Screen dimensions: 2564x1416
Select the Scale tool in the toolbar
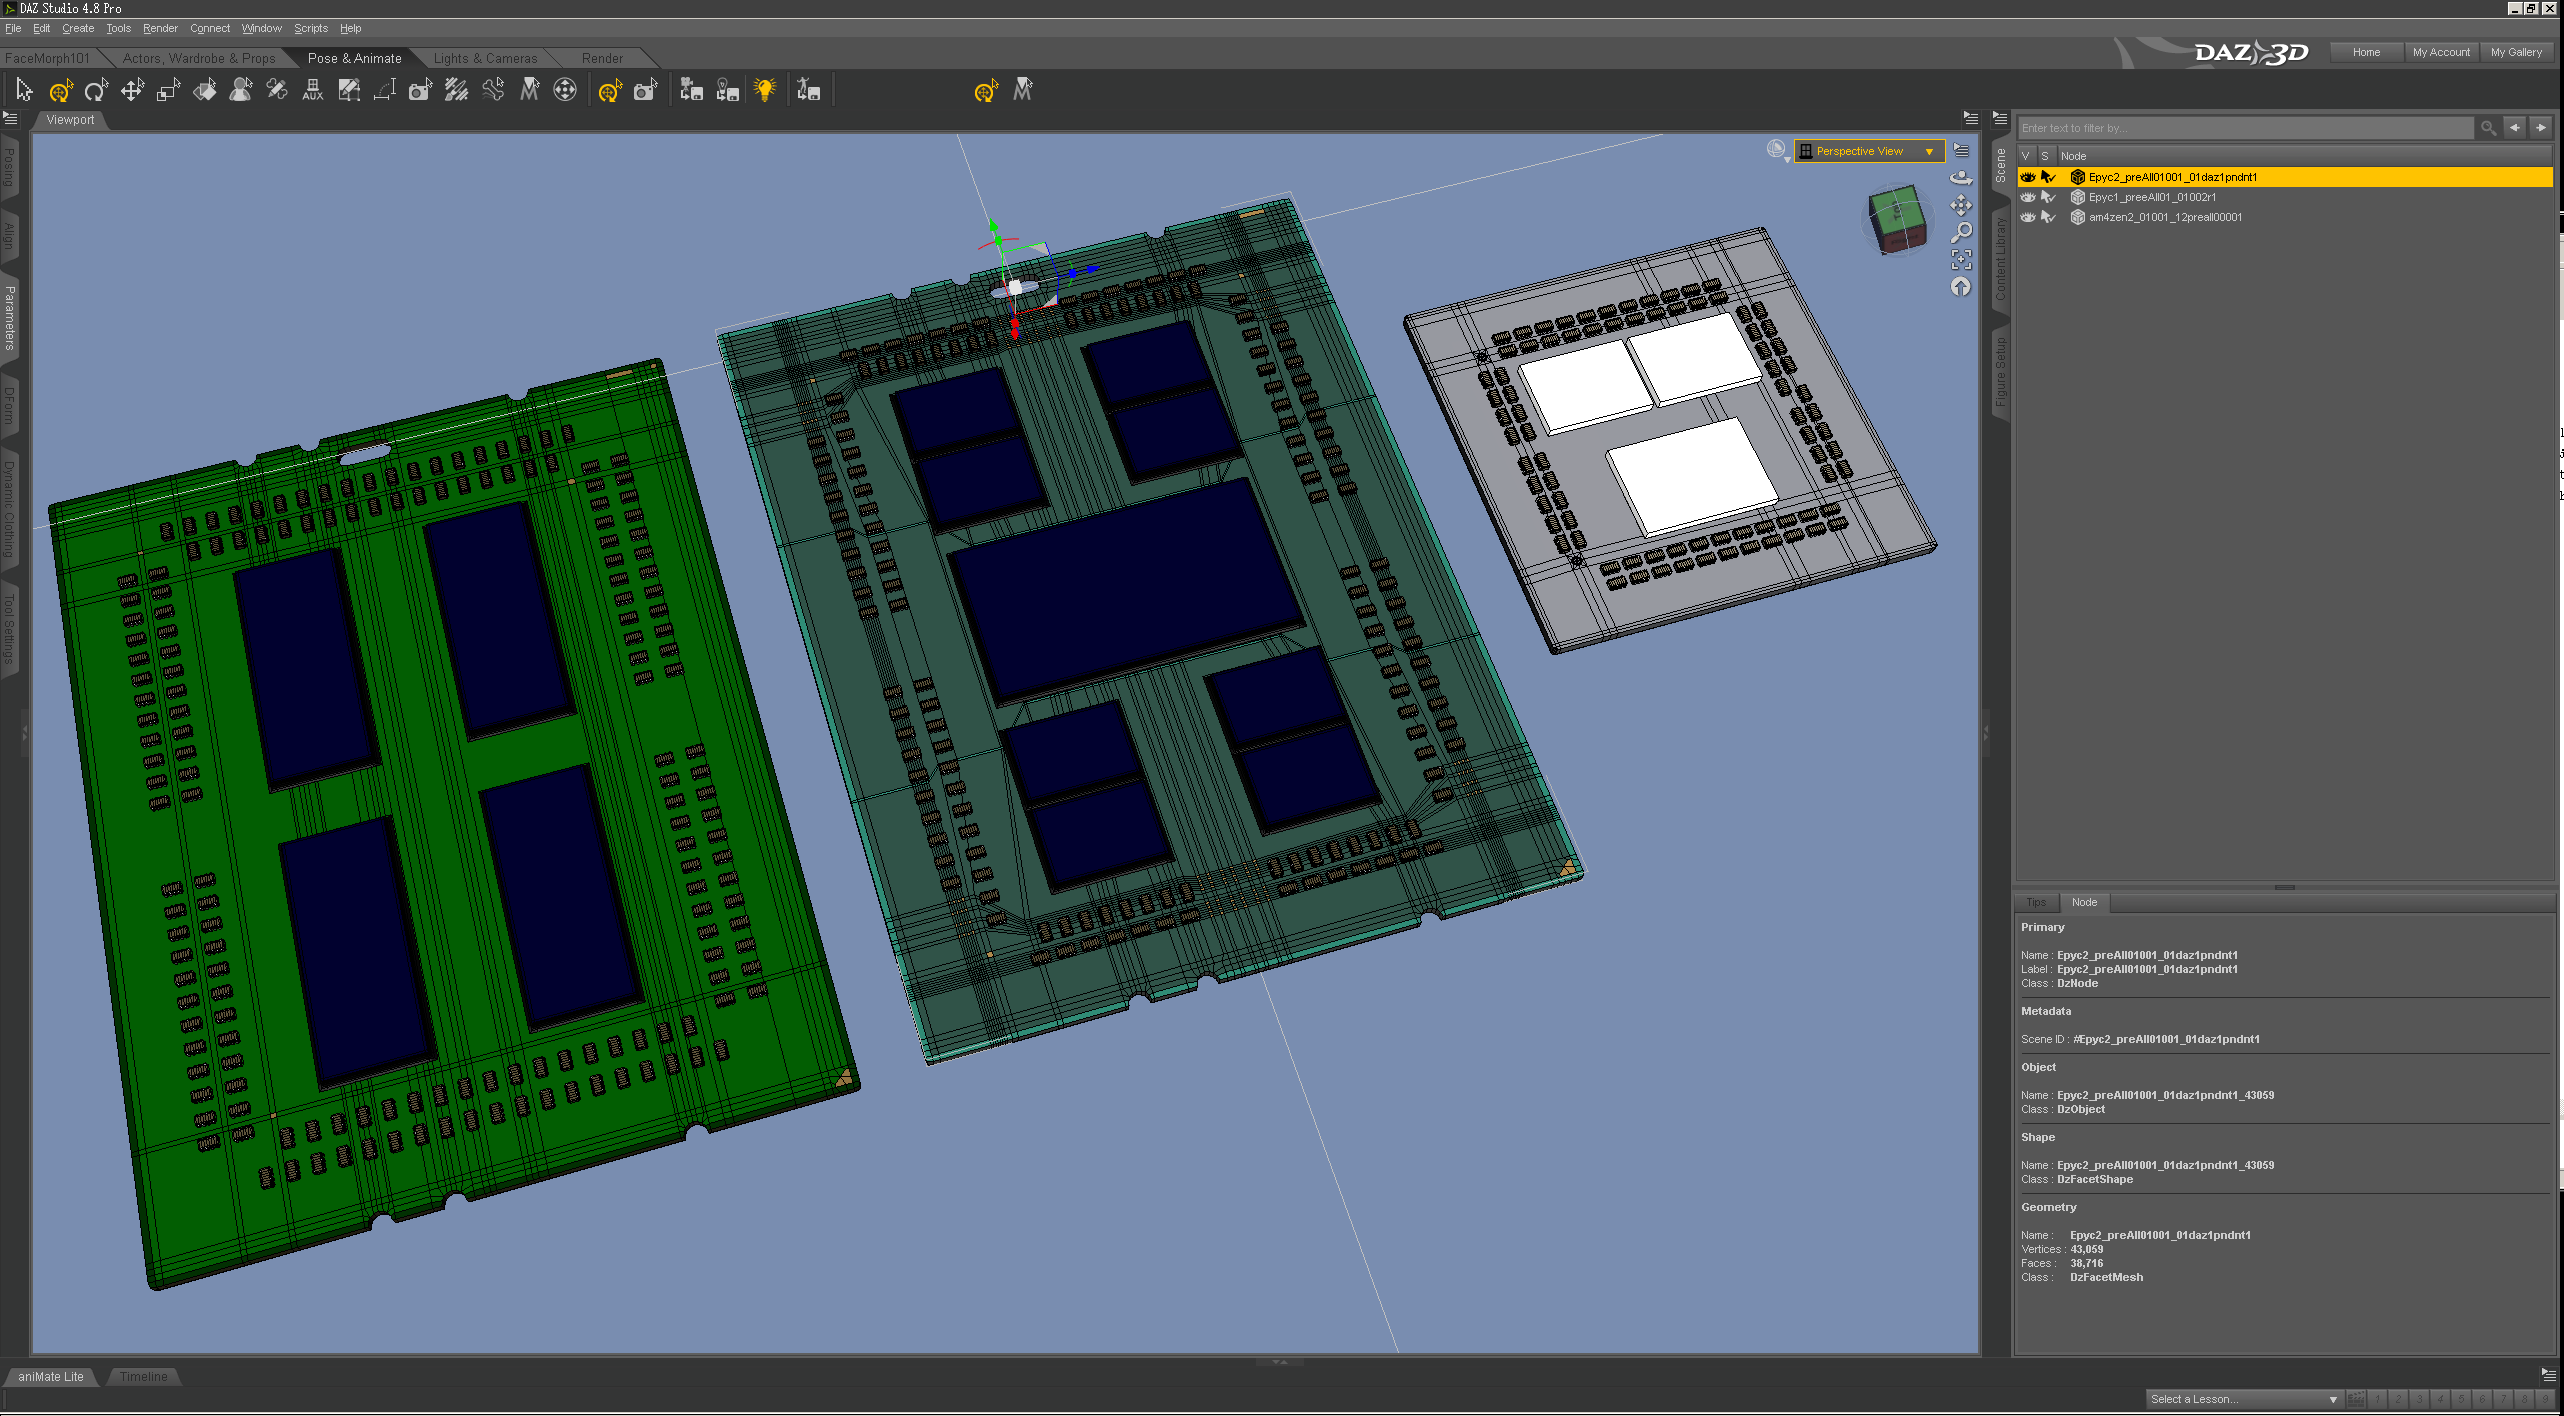pyautogui.click(x=168, y=91)
